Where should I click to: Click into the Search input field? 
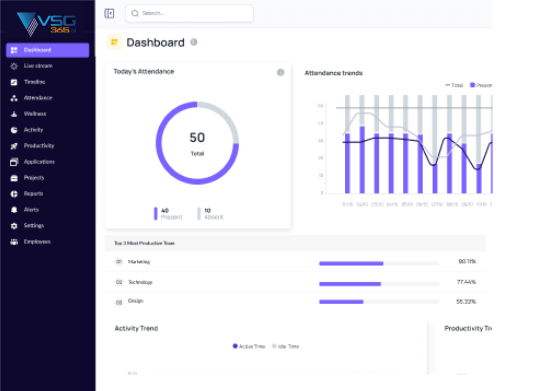coord(189,13)
